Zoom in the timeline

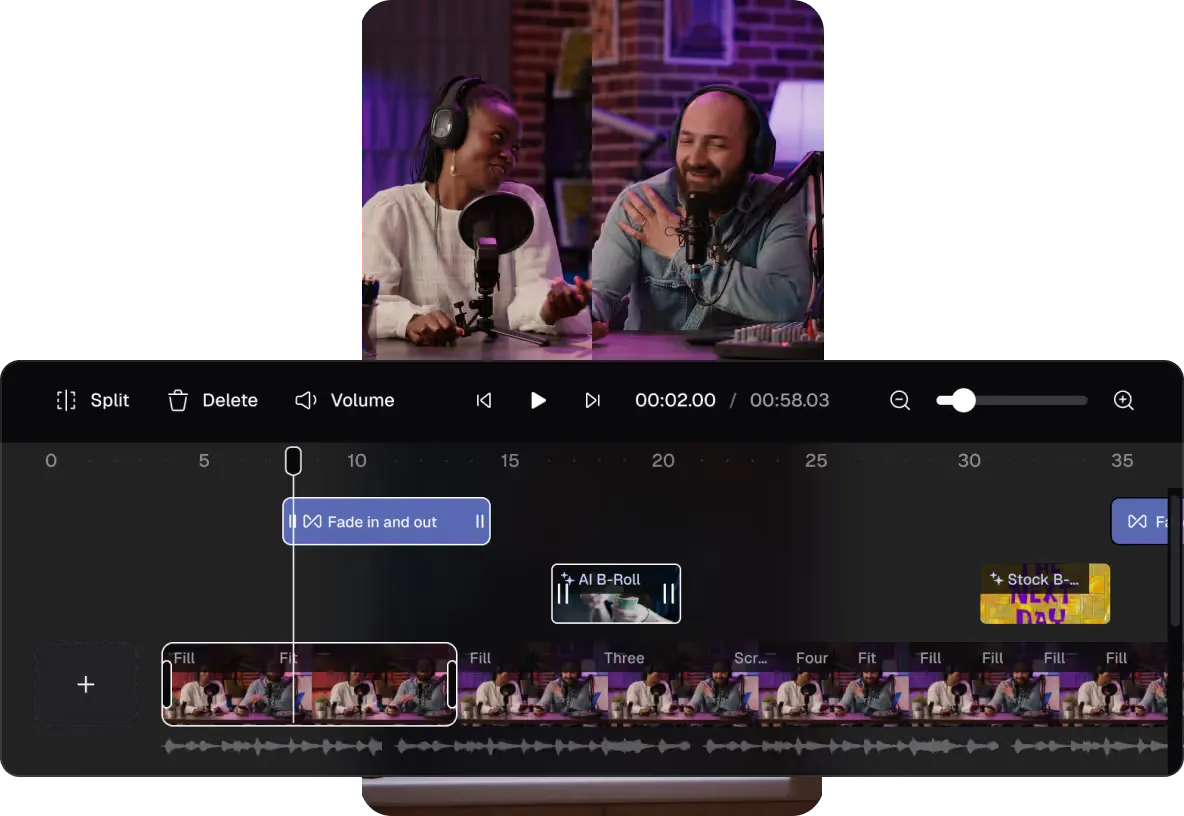click(x=1123, y=401)
